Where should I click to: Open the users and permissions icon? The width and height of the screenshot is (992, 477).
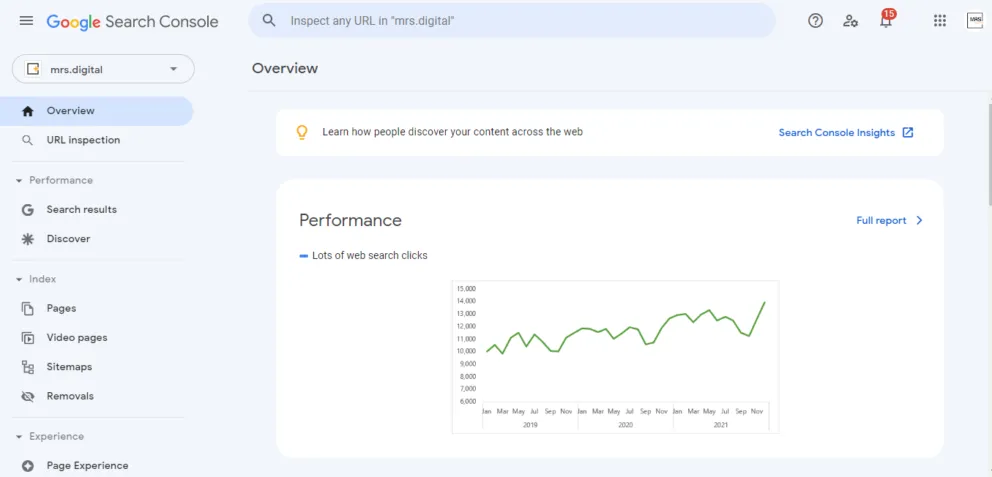[850, 21]
